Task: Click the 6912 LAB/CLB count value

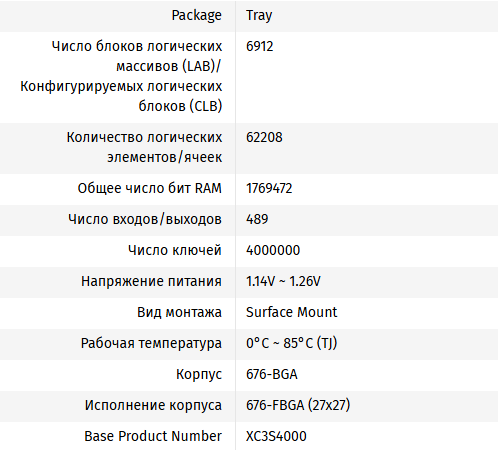Action: coord(260,46)
